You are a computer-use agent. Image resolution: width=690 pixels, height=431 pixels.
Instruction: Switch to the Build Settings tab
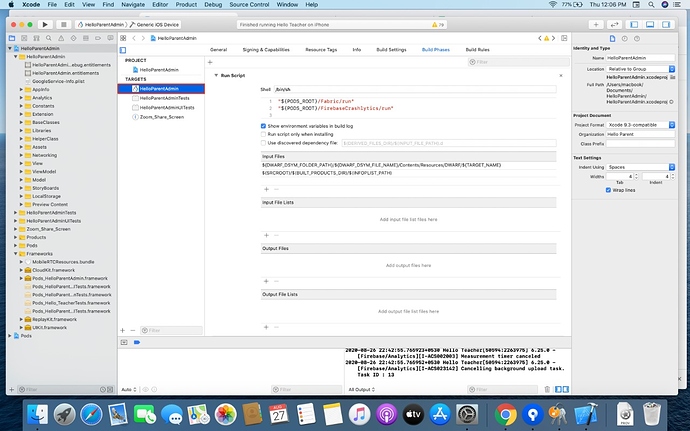tap(391, 50)
